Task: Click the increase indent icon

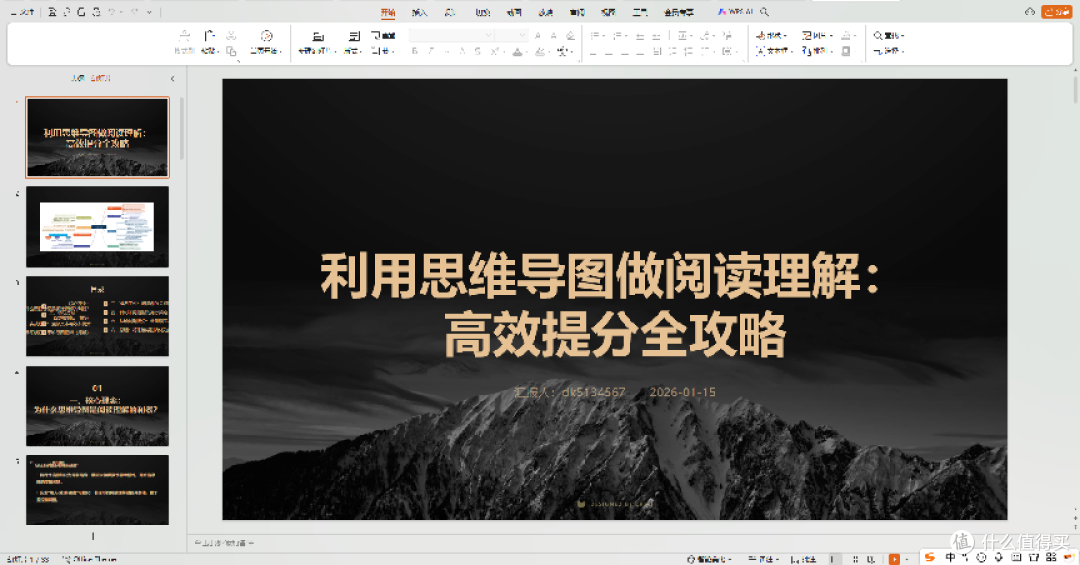Action: pyautogui.click(x=656, y=35)
